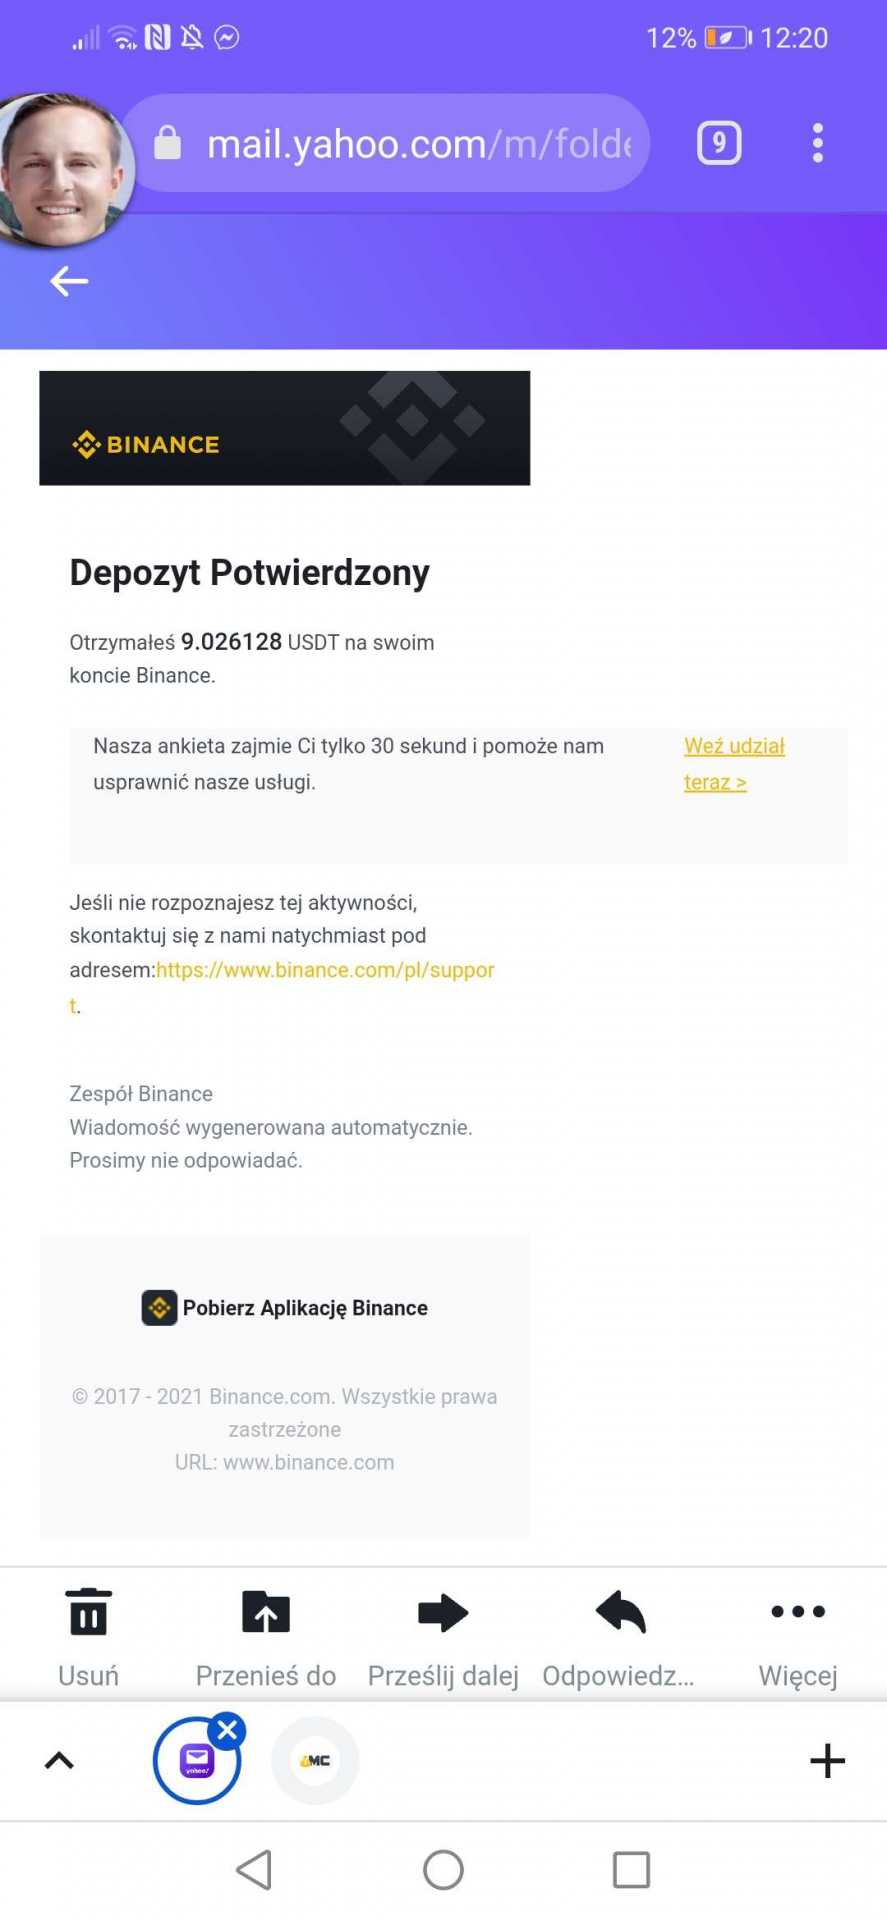887x1920 pixels.
Task: Switch to the CMC tab thumbnail
Action: 315,1761
